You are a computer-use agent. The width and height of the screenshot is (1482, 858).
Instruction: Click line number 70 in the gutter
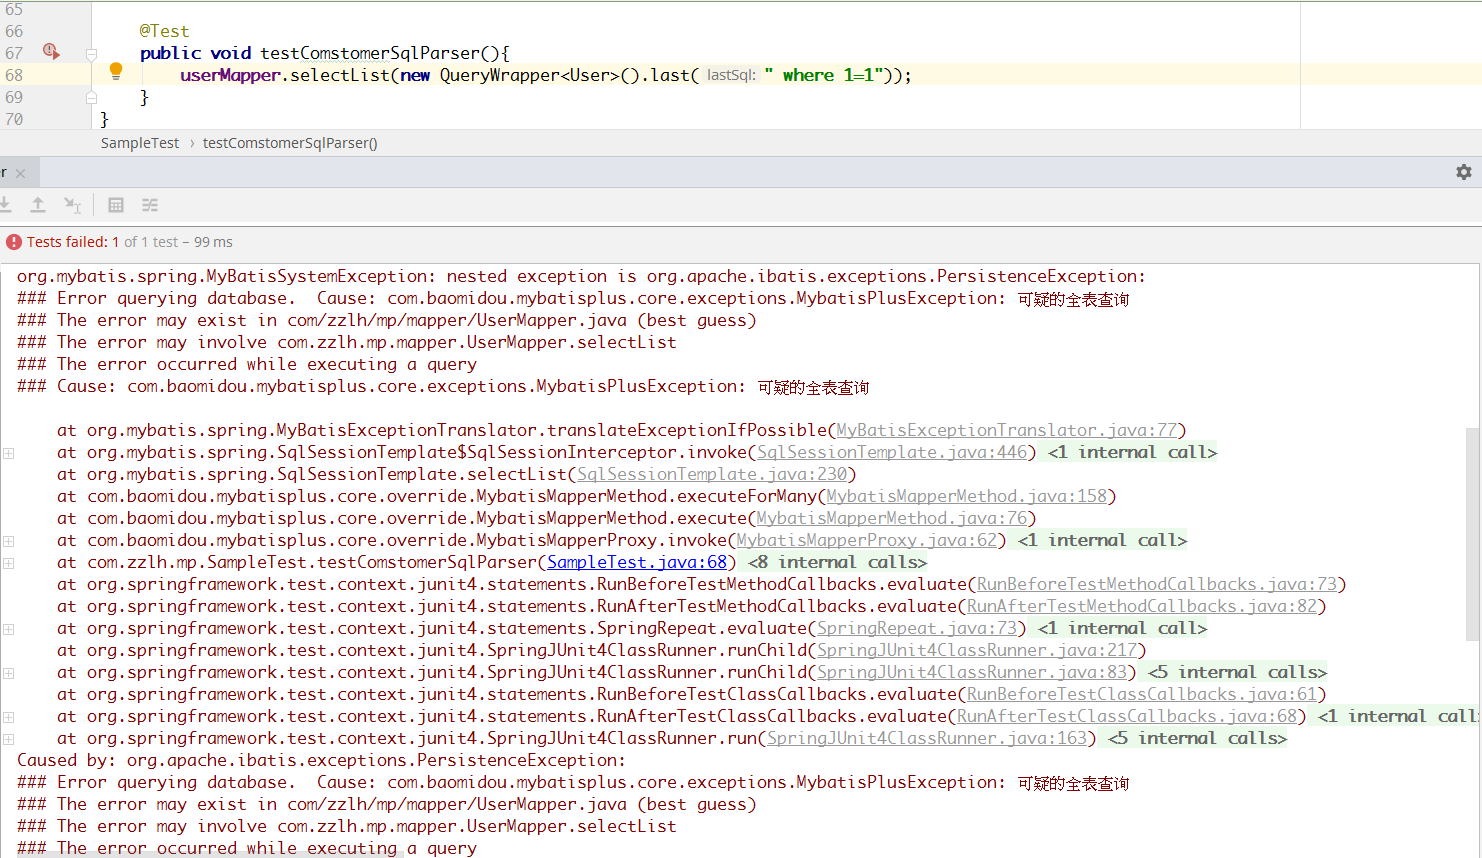[14, 119]
